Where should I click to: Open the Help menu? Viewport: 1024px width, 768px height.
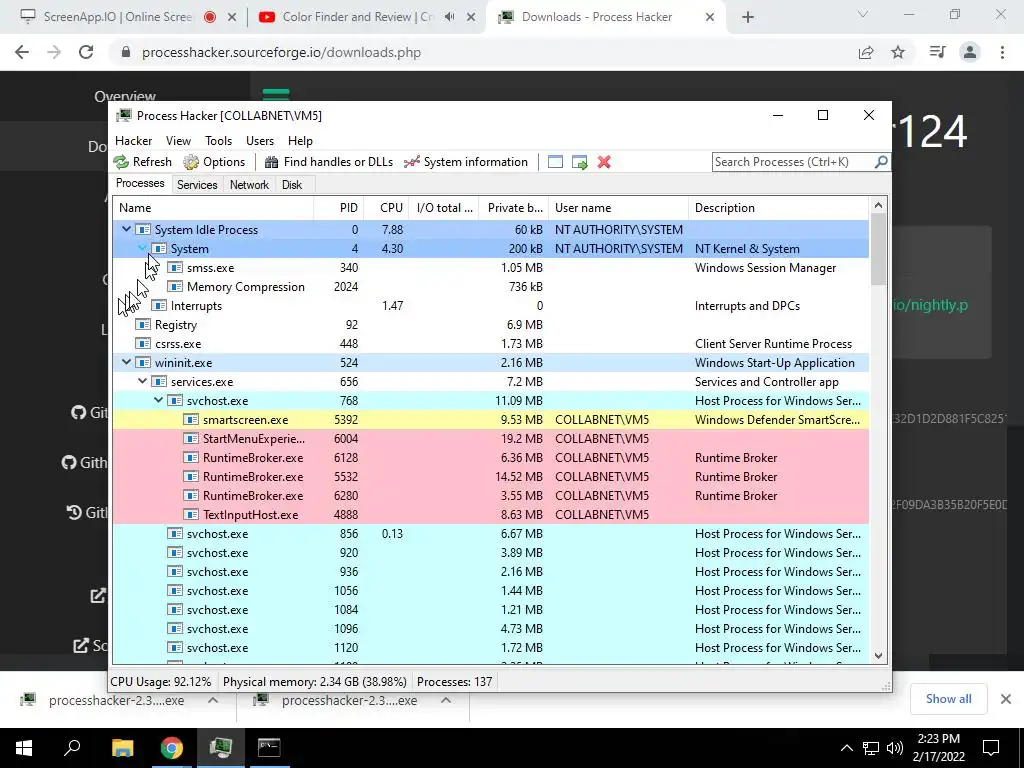click(300, 141)
